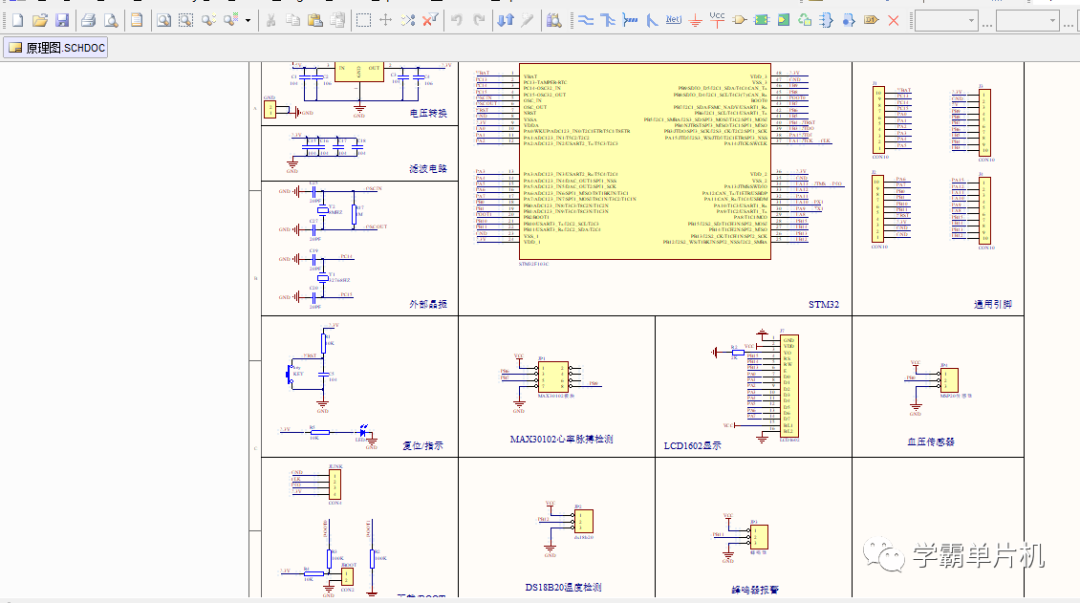Click the ellipsis button after the first combo box

point(987,24)
